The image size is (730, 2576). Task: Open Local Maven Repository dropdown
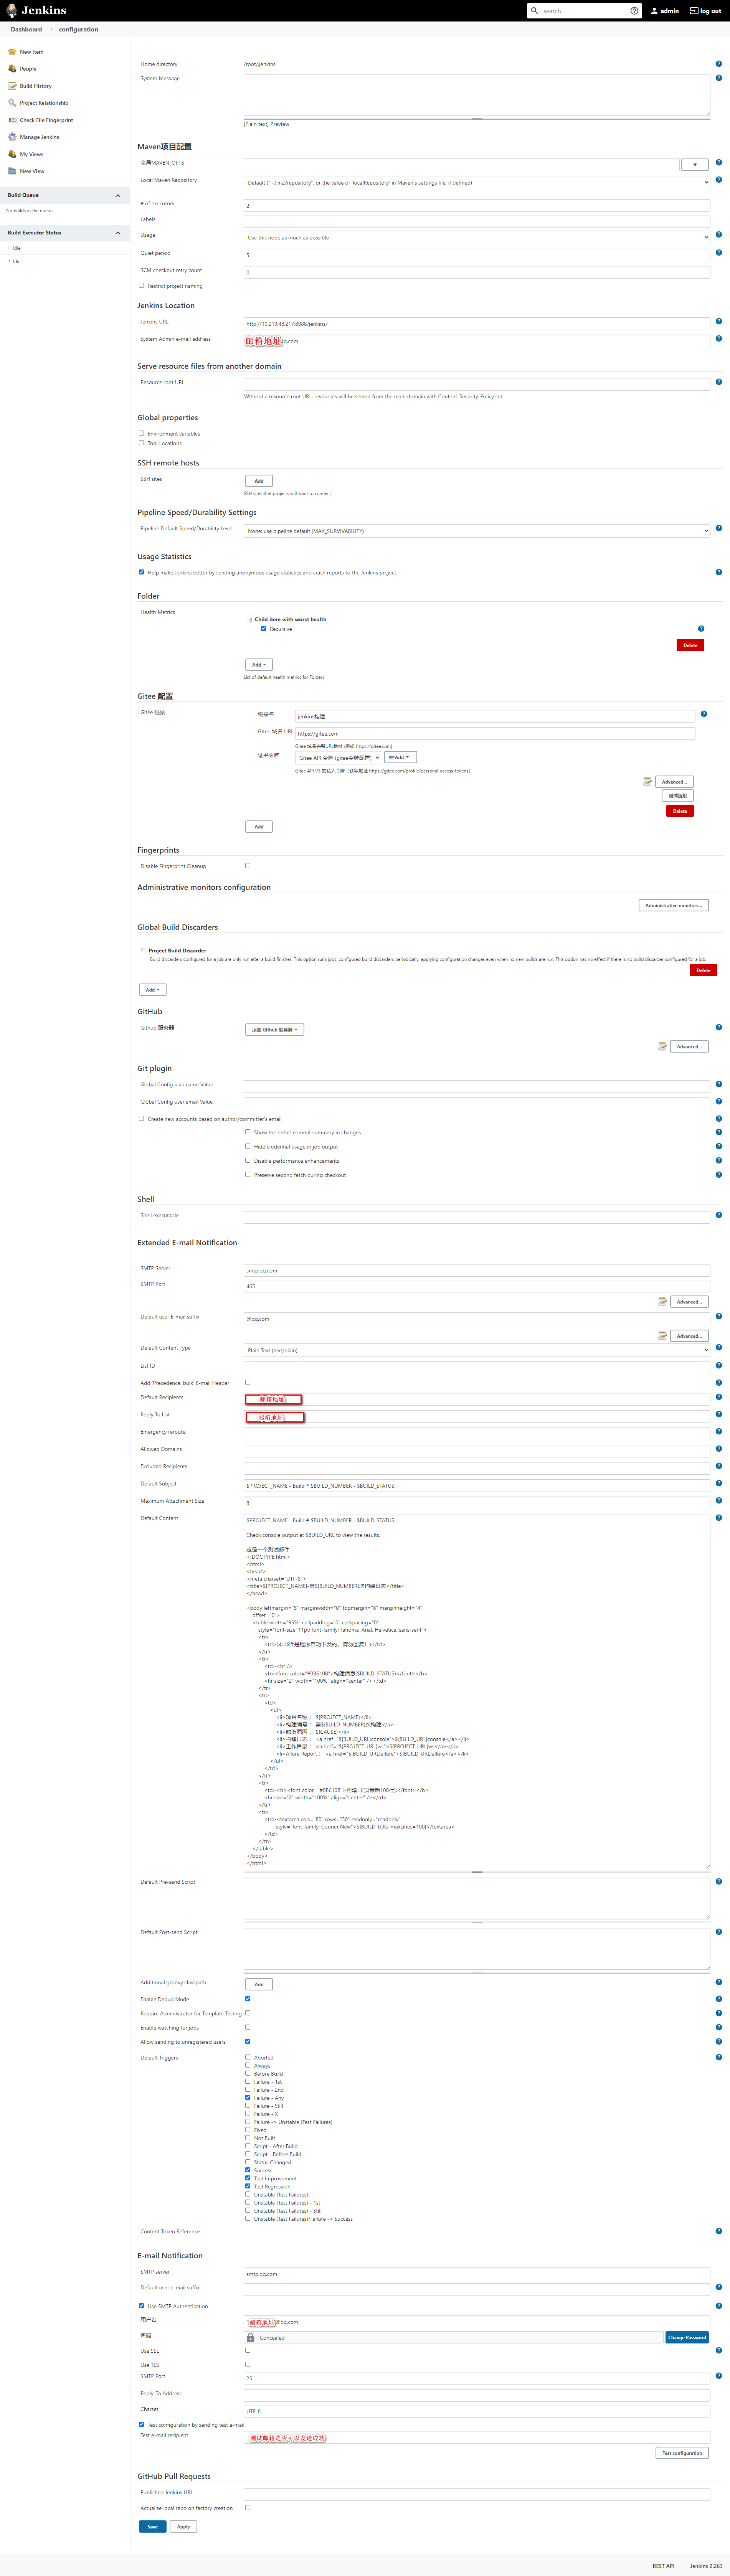pyautogui.click(x=477, y=183)
